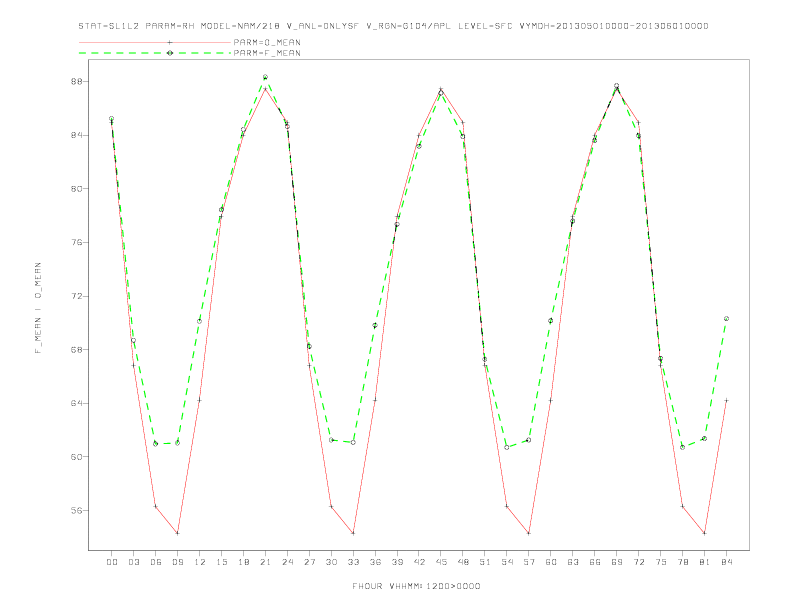Viewport: 792px width, 612px height.
Task: Click the y-axis tick label 64
Action: [x=76, y=403]
